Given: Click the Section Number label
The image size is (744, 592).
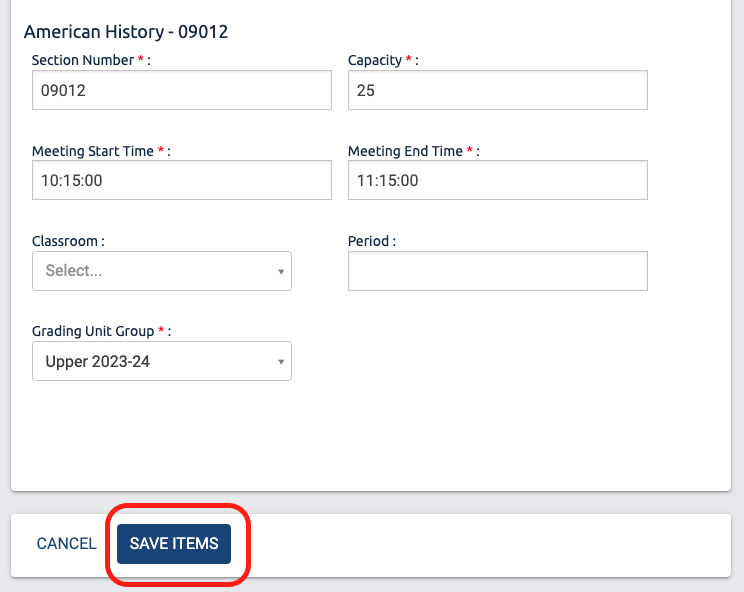Looking at the screenshot, I should point(82,61).
